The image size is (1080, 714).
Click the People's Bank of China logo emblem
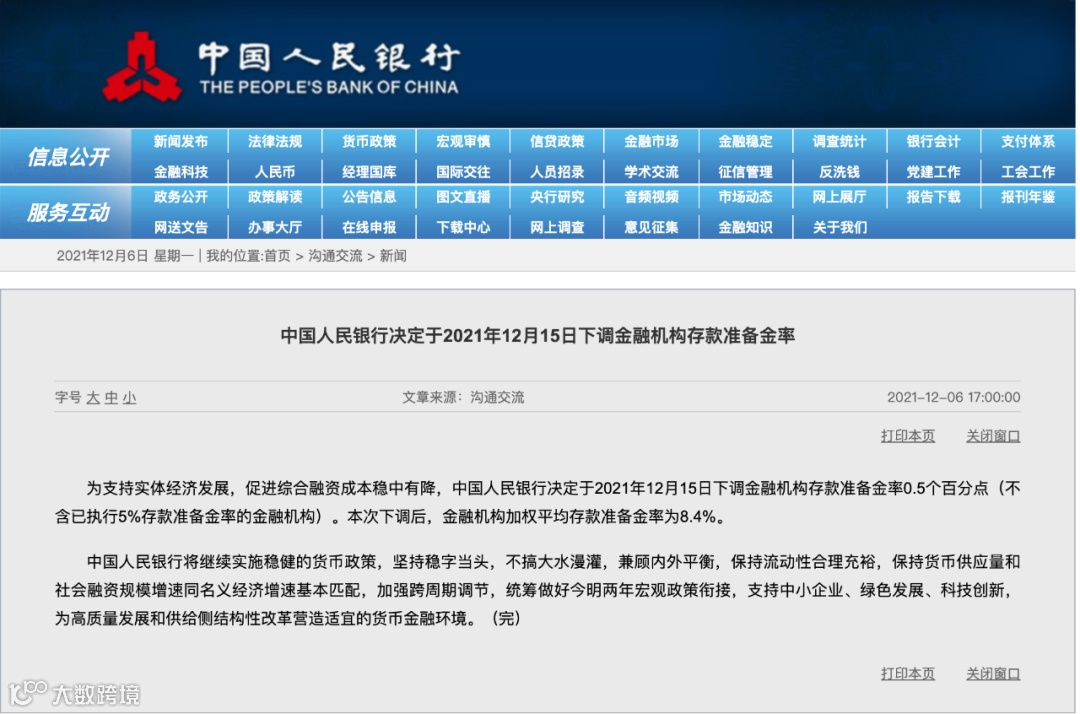[142, 67]
